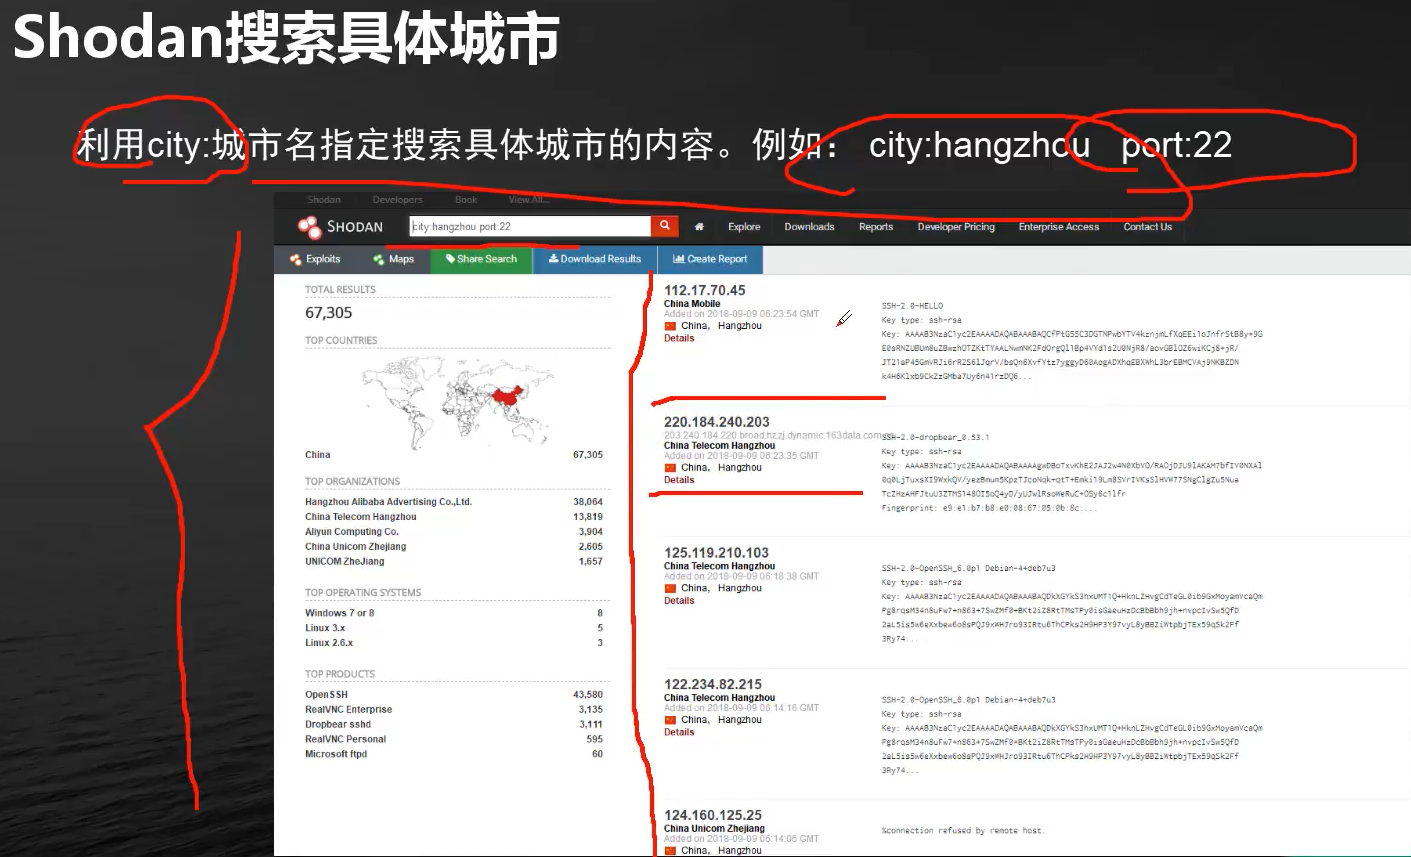The height and width of the screenshot is (857, 1411).
Task: Filter by China Unicom Zhejiang organization
Action: click(x=355, y=547)
